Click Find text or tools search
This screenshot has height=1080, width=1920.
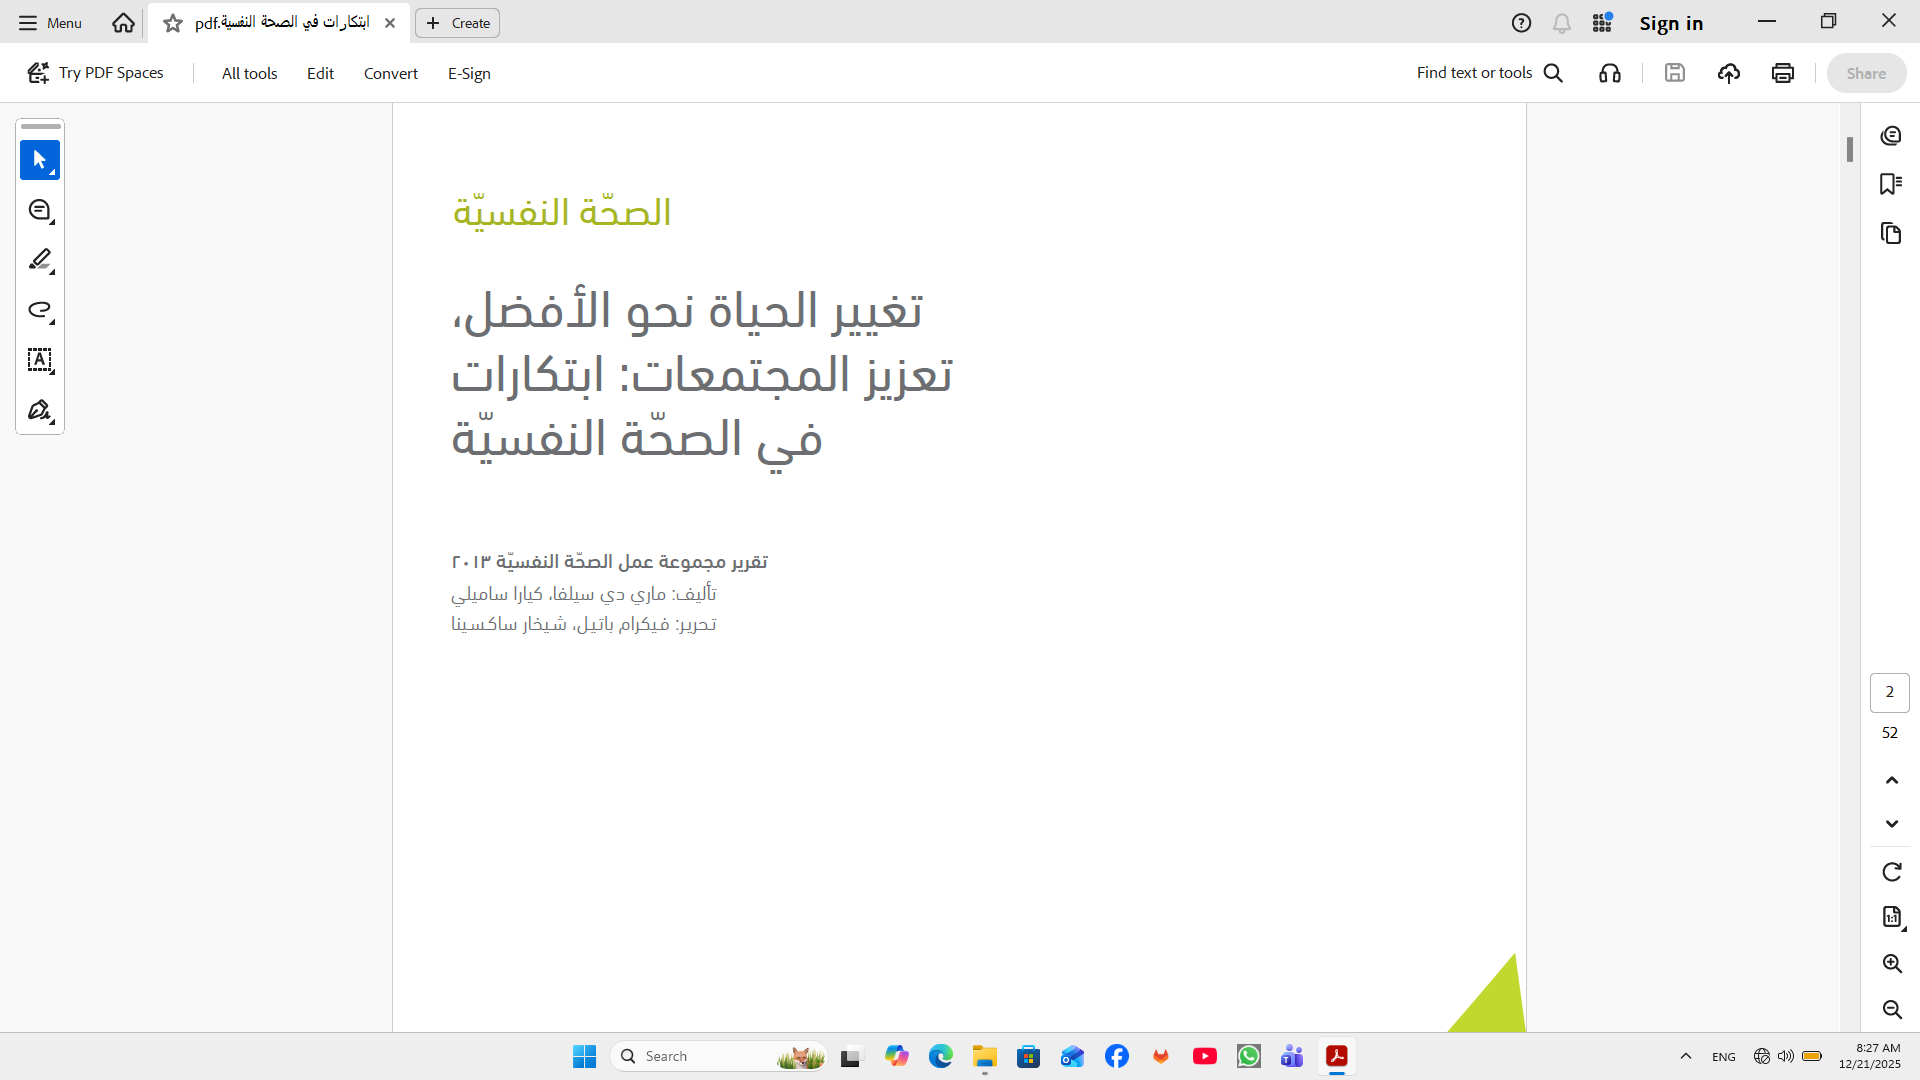[1489, 73]
